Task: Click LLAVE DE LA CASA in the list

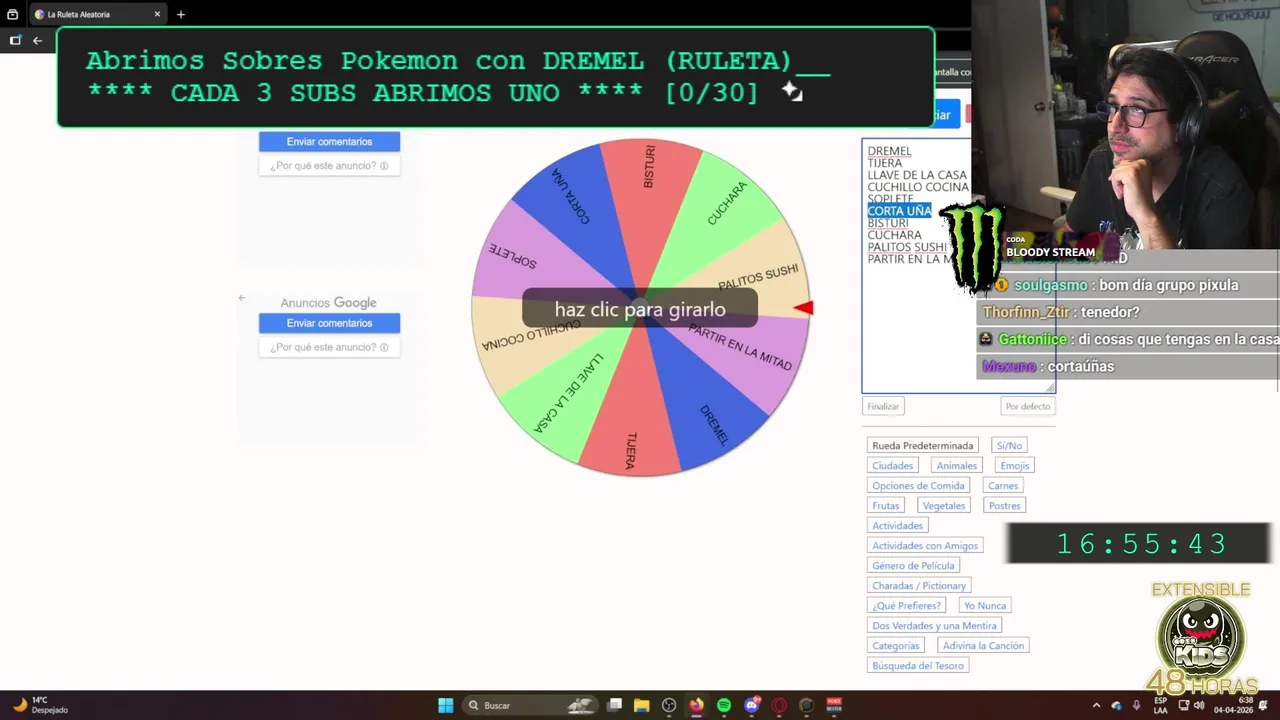Action: coord(917,175)
